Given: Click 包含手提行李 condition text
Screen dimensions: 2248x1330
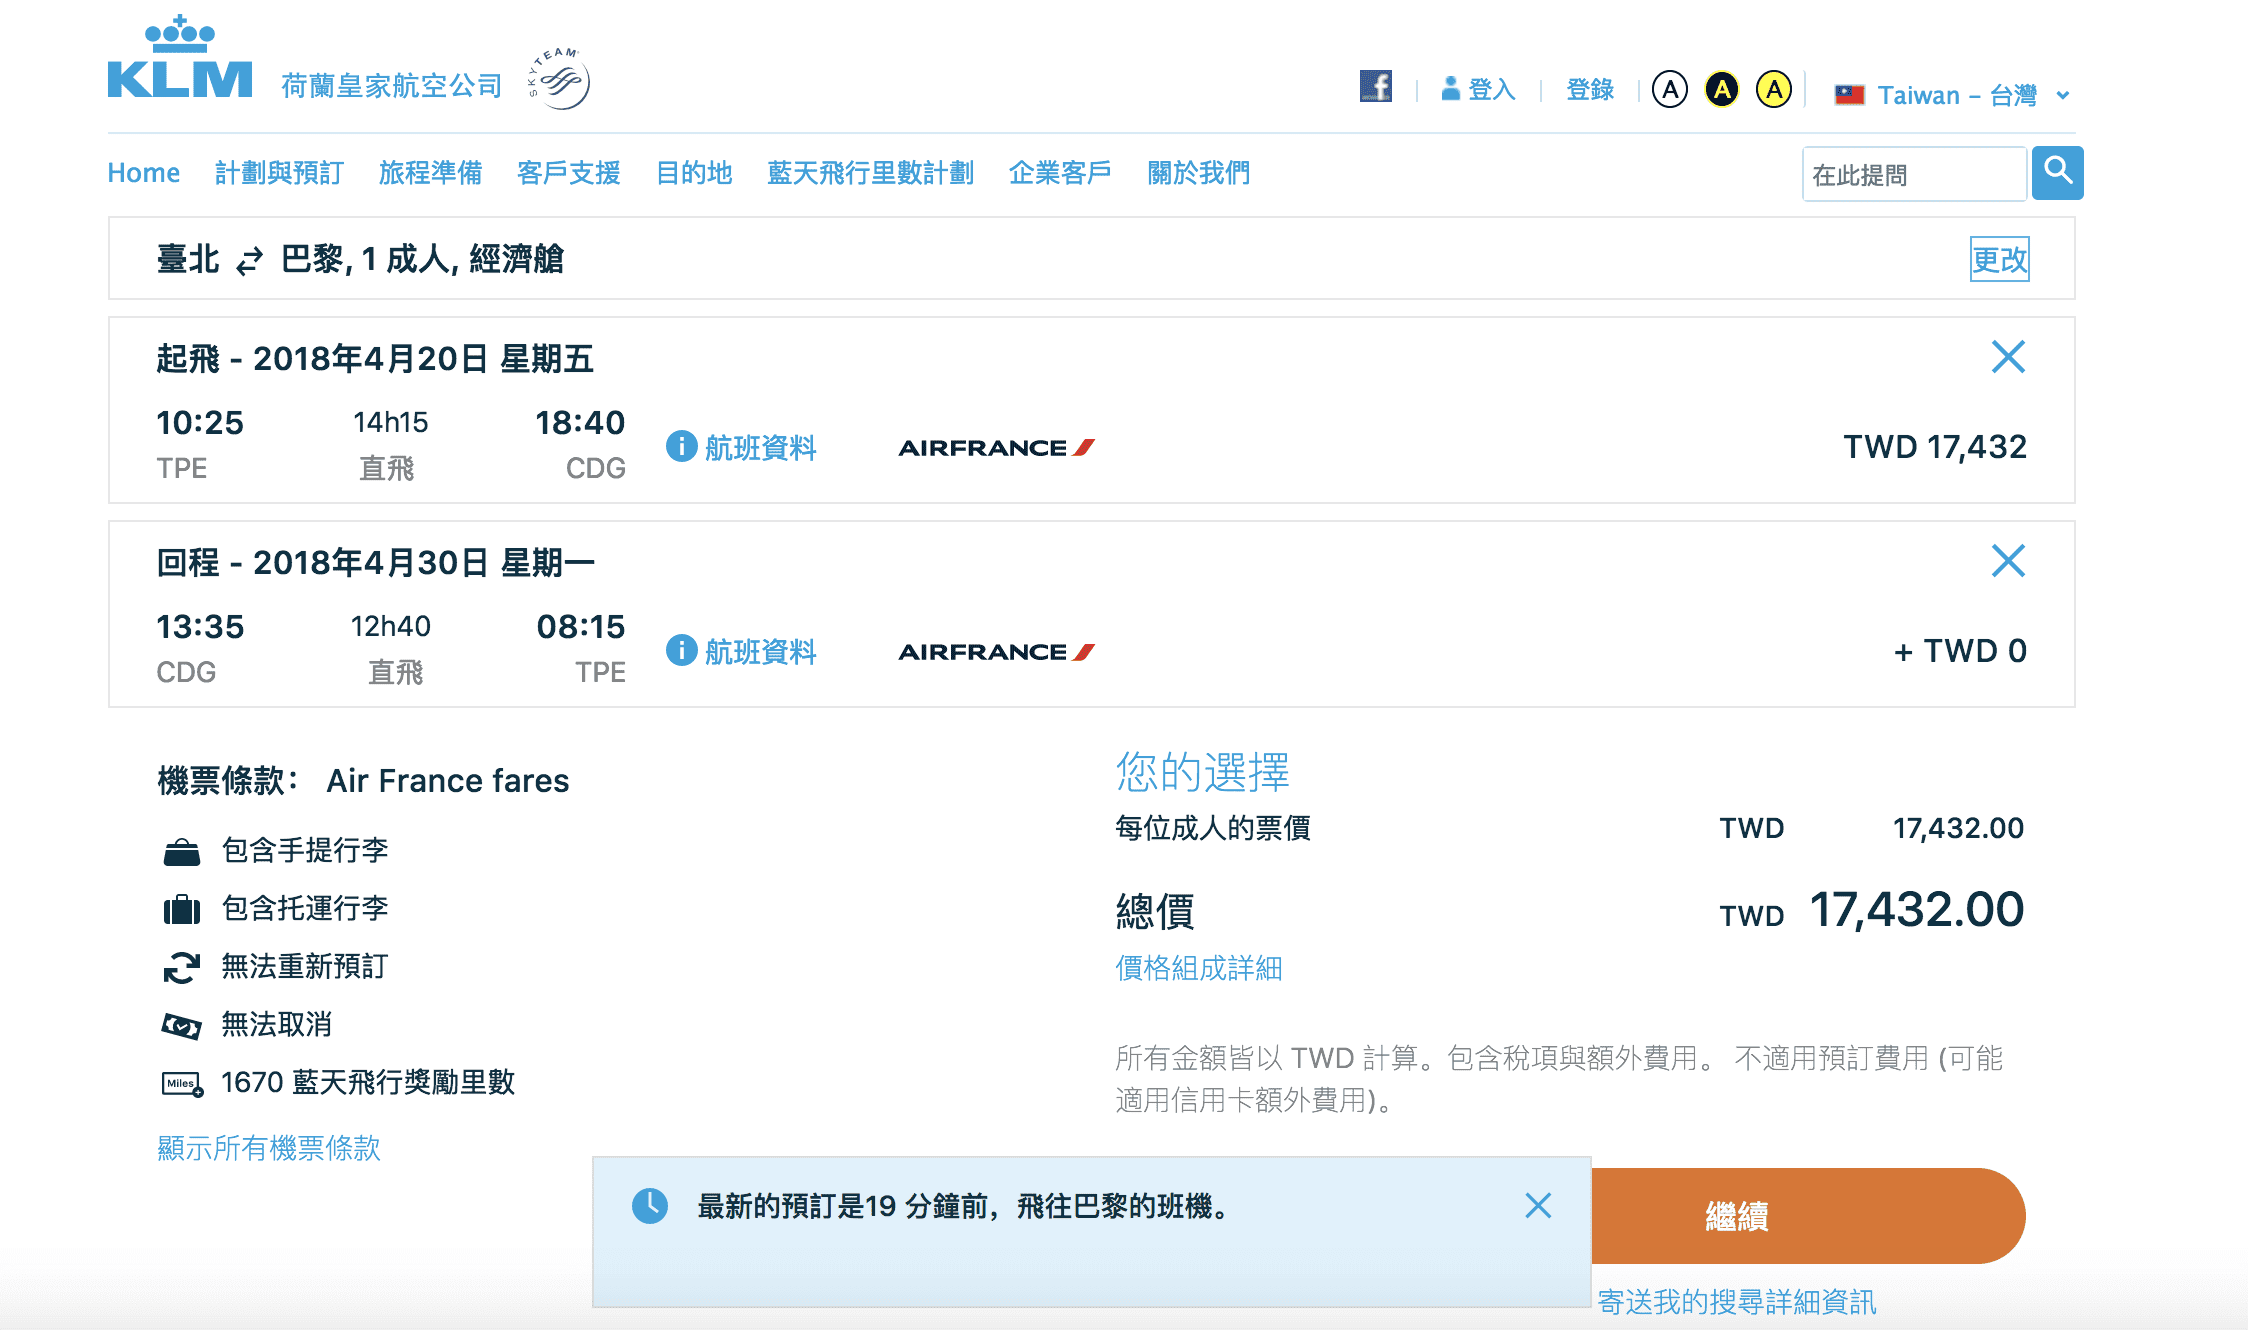Looking at the screenshot, I should tap(305, 850).
